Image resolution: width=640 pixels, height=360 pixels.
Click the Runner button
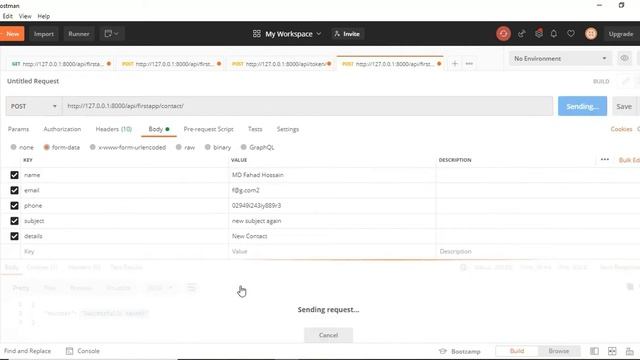79,34
